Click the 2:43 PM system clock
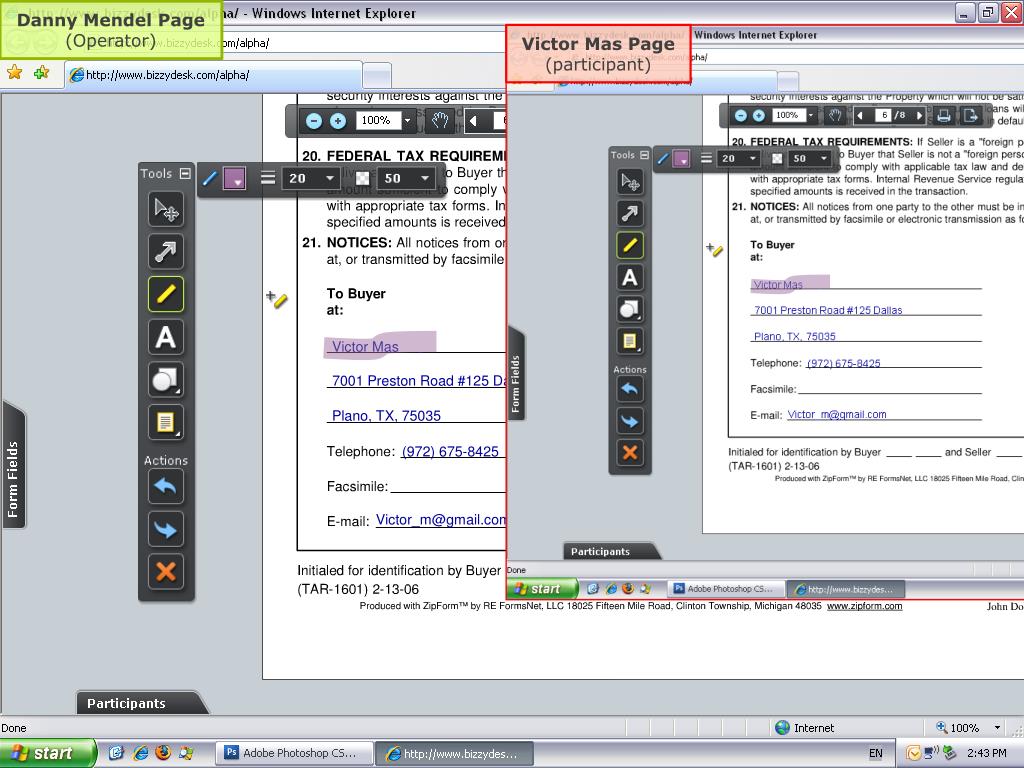Image resolution: width=1024 pixels, height=768 pixels. click(x=986, y=753)
